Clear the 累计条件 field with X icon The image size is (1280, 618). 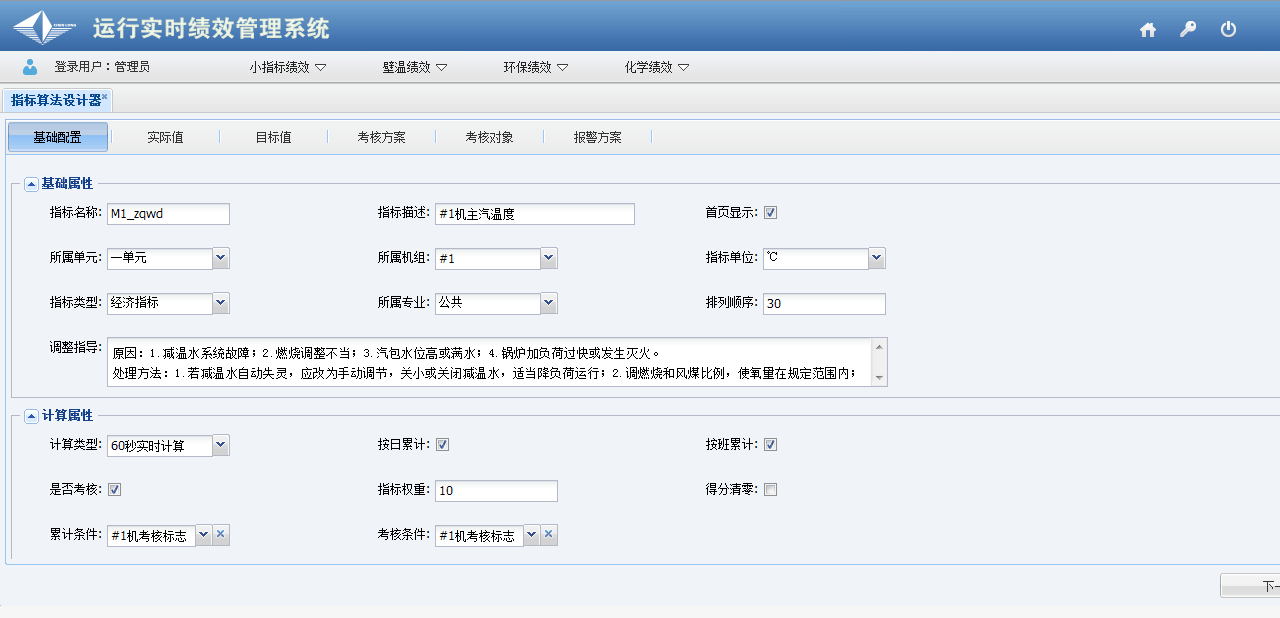pyautogui.click(x=221, y=535)
